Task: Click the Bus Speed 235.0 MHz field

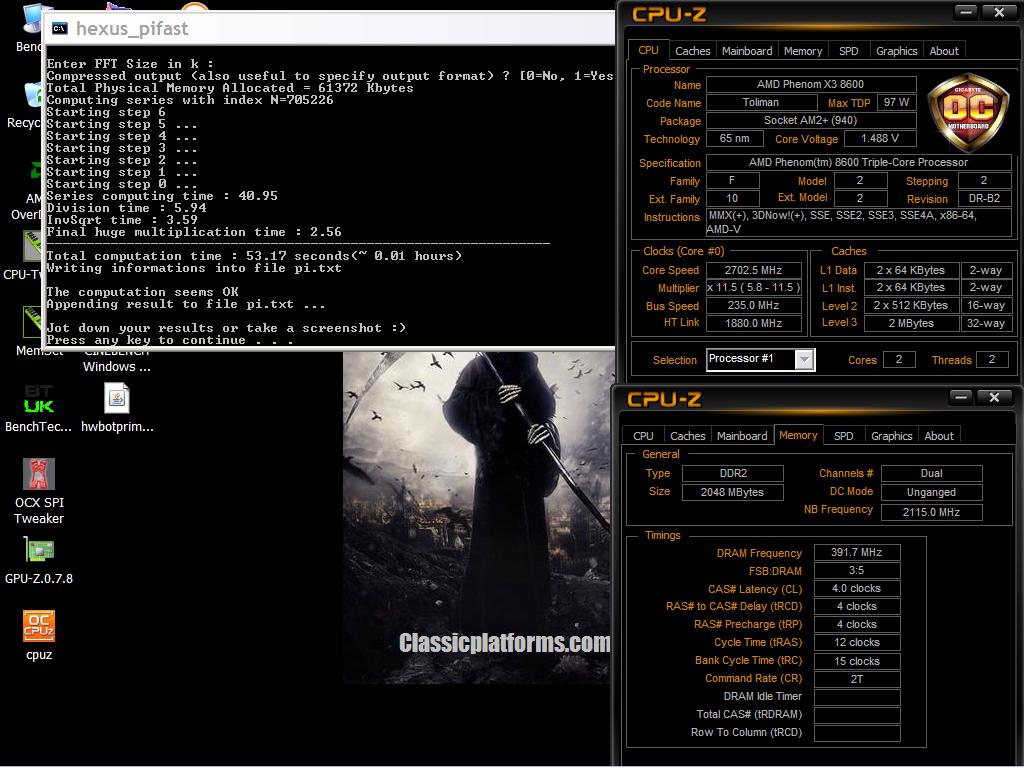Action: click(753, 306)
